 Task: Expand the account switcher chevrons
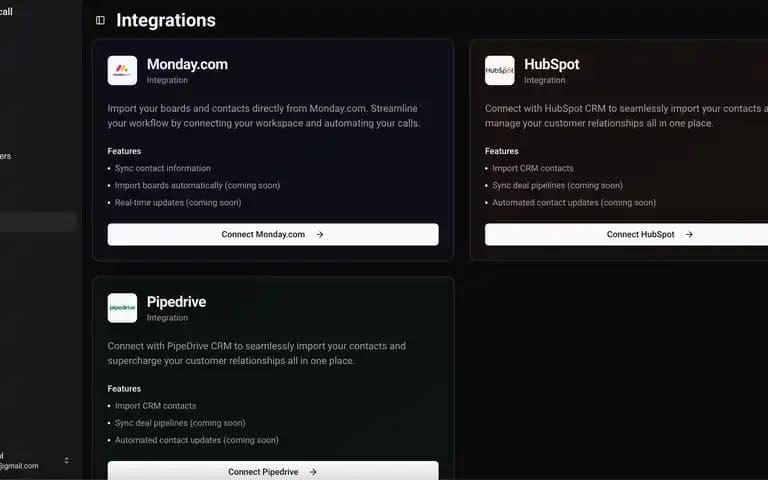tap(67, 460)
